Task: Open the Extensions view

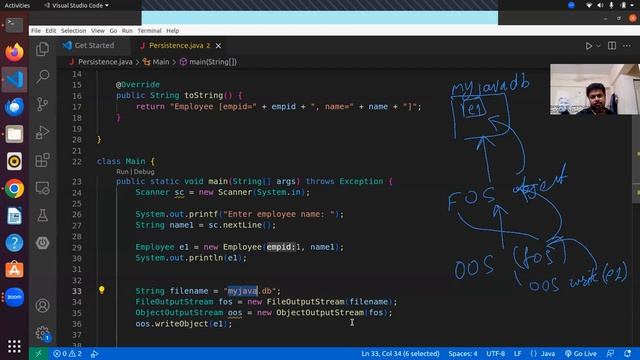Action: 42,160
